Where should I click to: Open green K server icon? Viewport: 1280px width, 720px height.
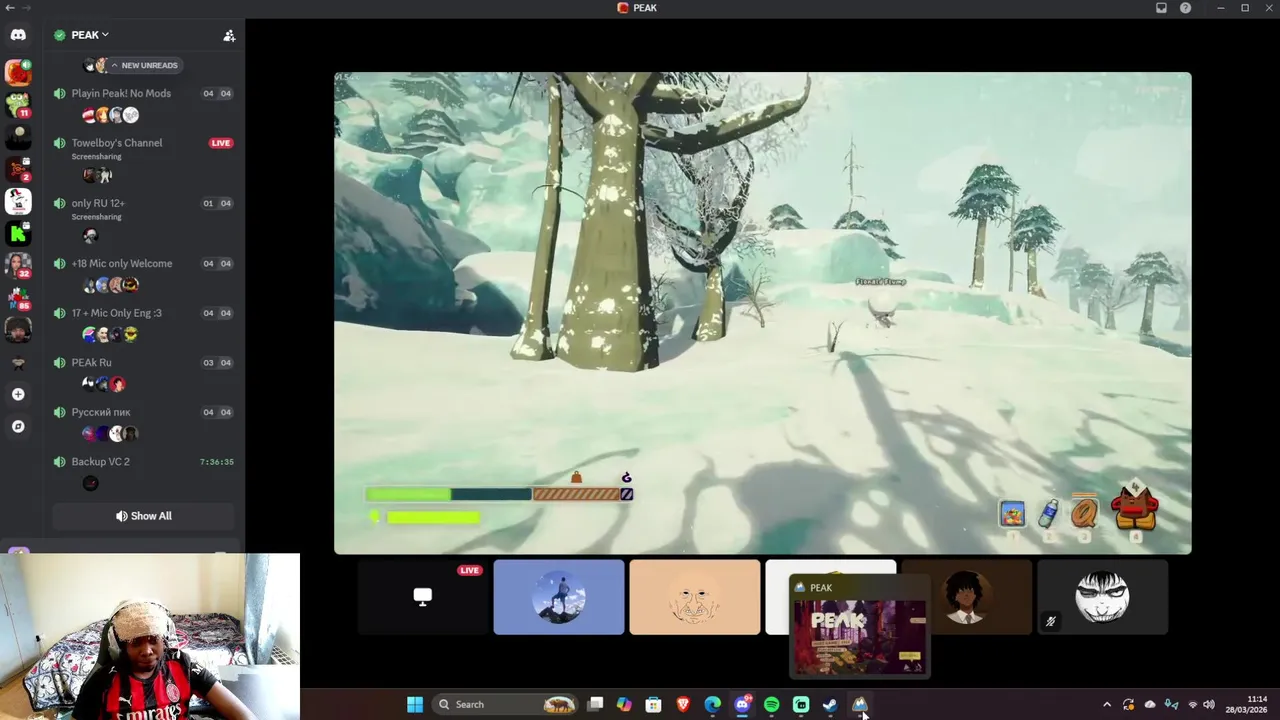(x=18, y=233)
